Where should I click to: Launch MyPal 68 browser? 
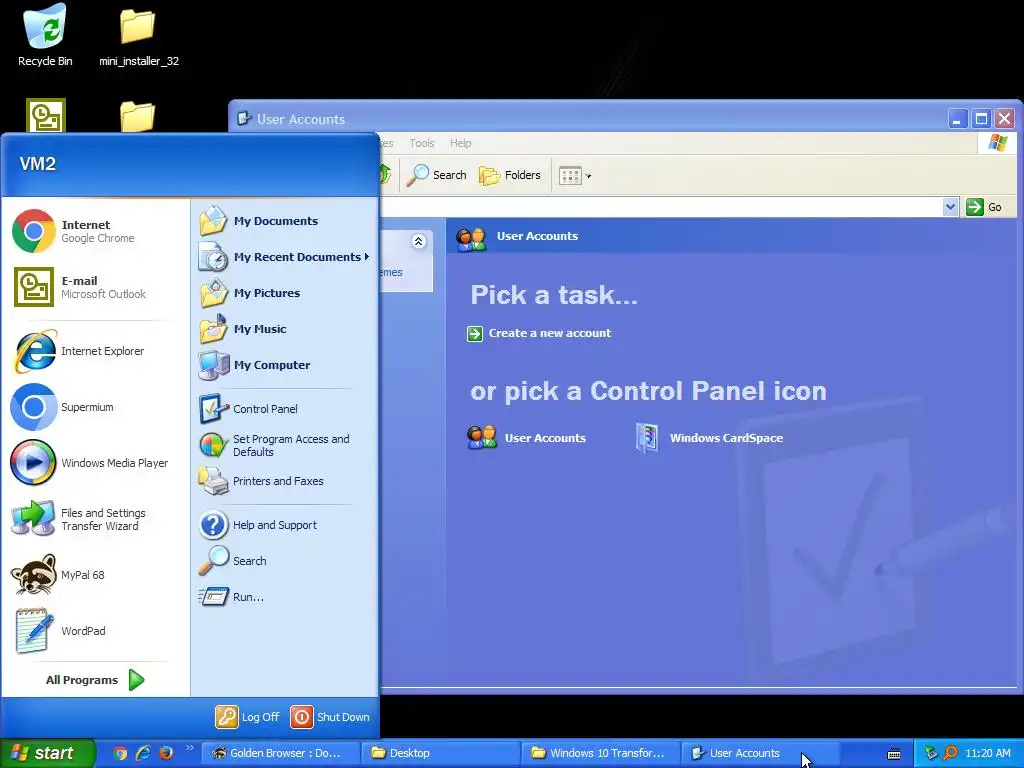[95, 575]
